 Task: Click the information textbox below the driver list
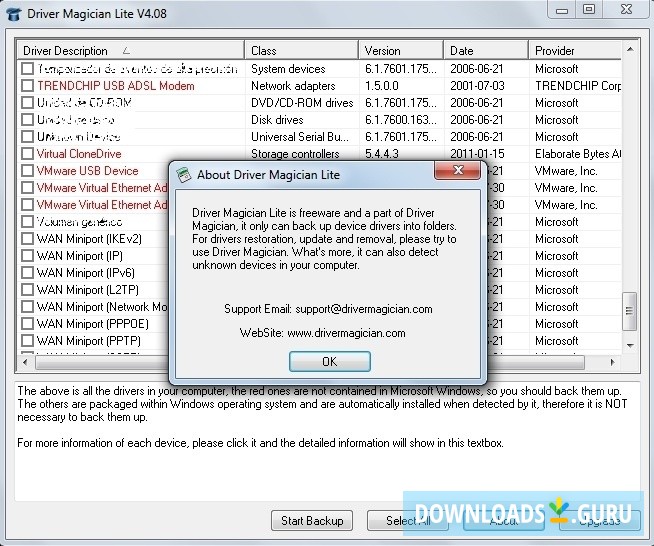point(327,441)
